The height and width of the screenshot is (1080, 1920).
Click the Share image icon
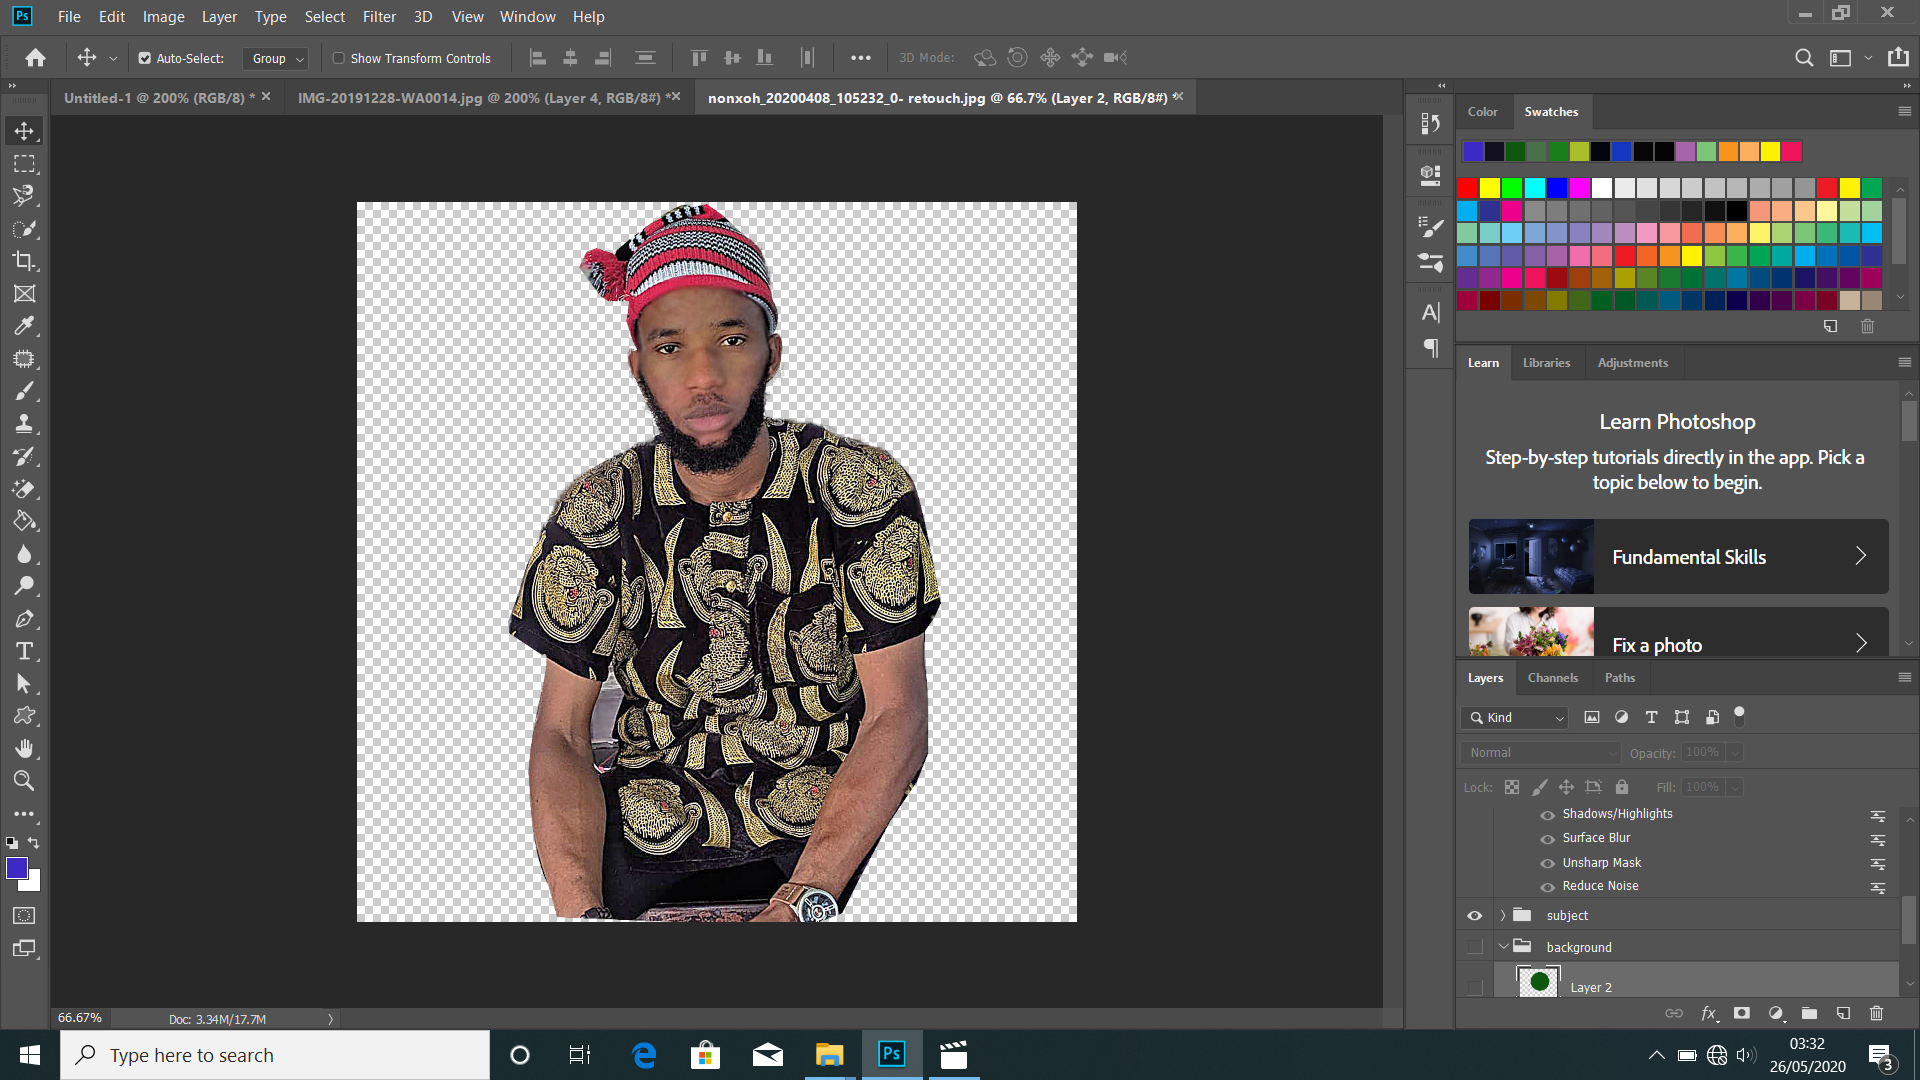(1898, 57)
